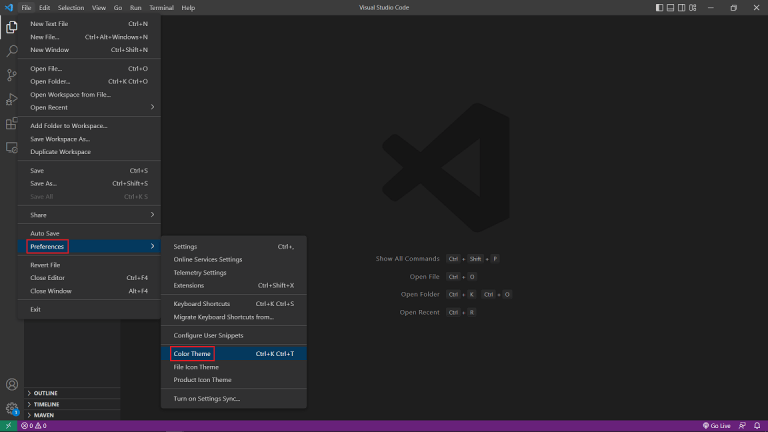
Task: Open the Run and Debug view
Action: click(x=12, y=99)
